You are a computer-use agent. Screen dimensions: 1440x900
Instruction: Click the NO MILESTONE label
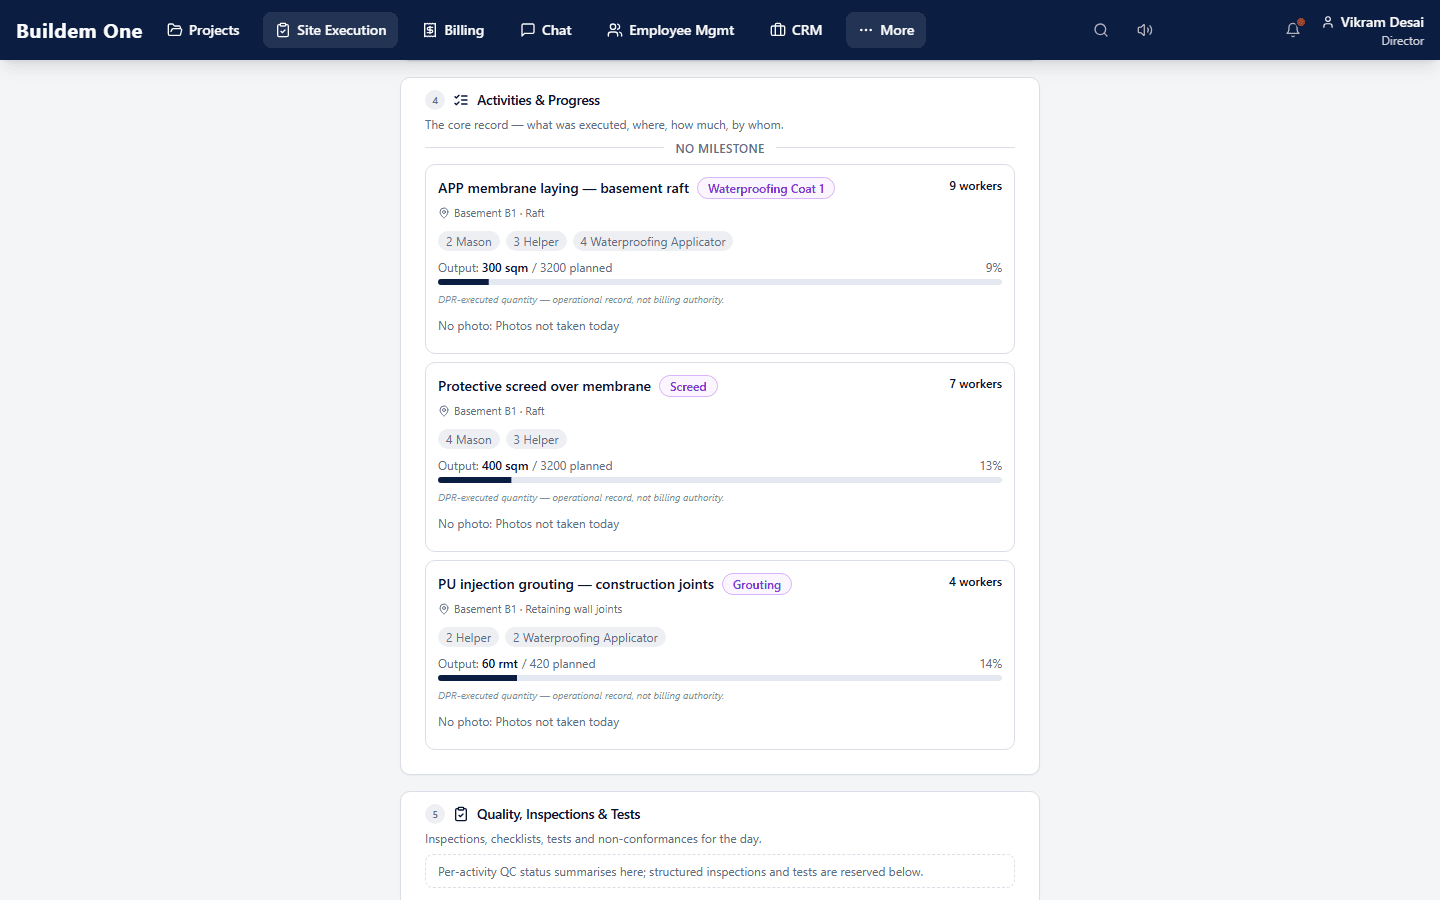pyautogui.click(x=720, y=149)
